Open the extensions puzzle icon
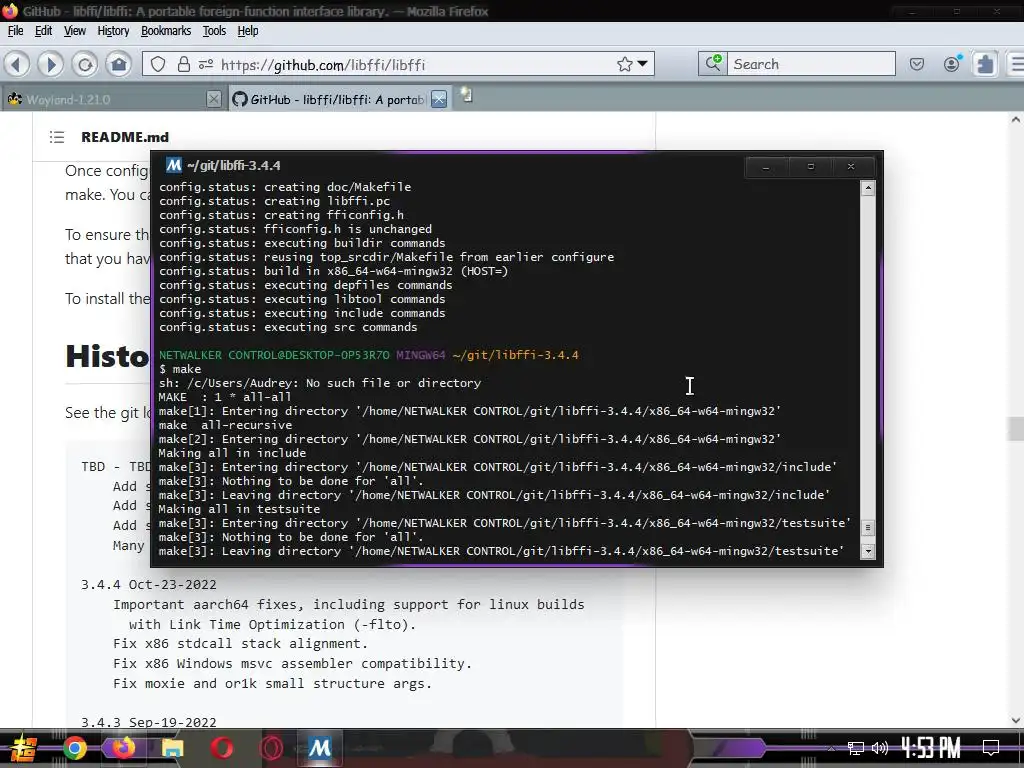 point(985,64)
